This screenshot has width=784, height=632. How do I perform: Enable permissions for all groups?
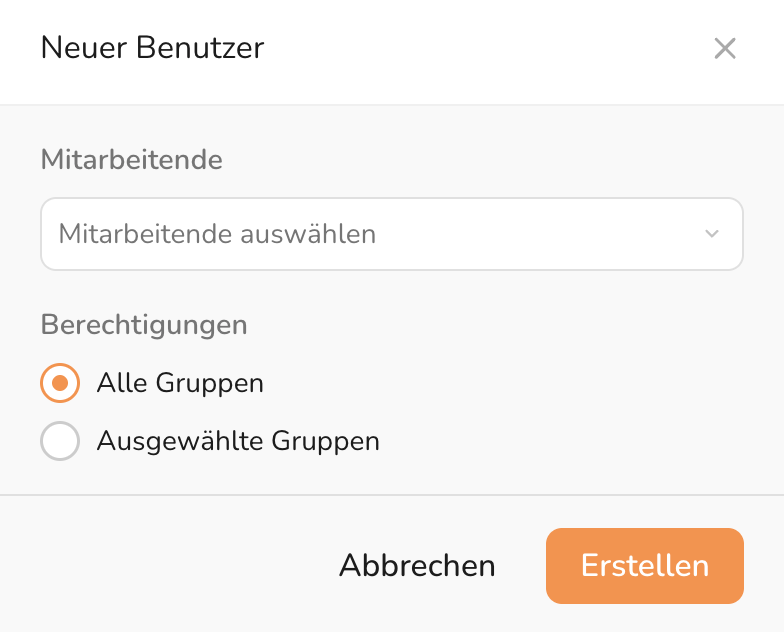coord(60,383)
